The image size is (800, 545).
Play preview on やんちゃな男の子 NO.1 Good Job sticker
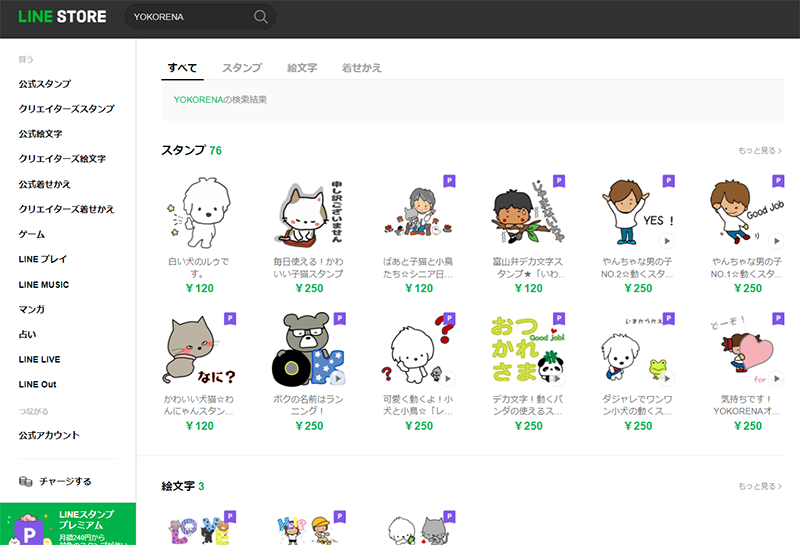click(776, 241)
